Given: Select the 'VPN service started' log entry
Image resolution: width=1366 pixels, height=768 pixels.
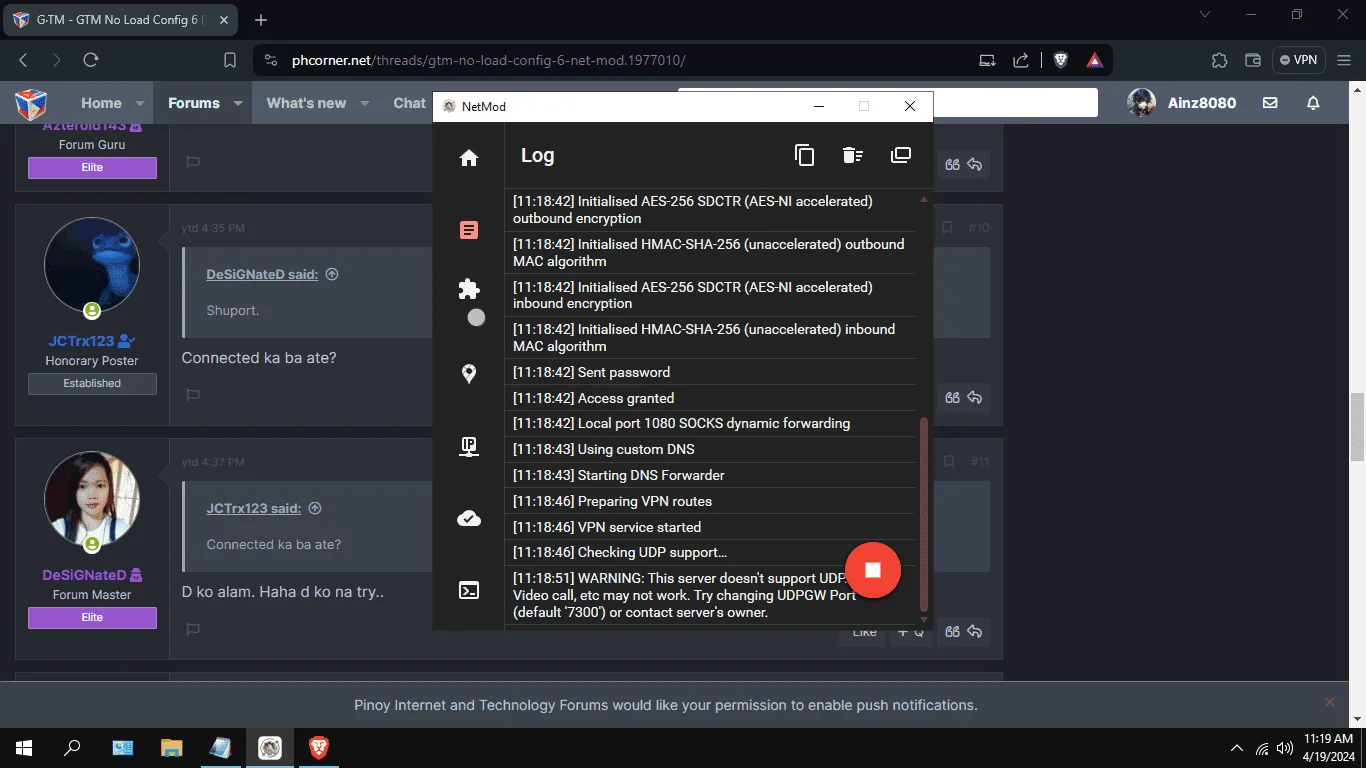Looking at the screenshot, I should (710, 527).
